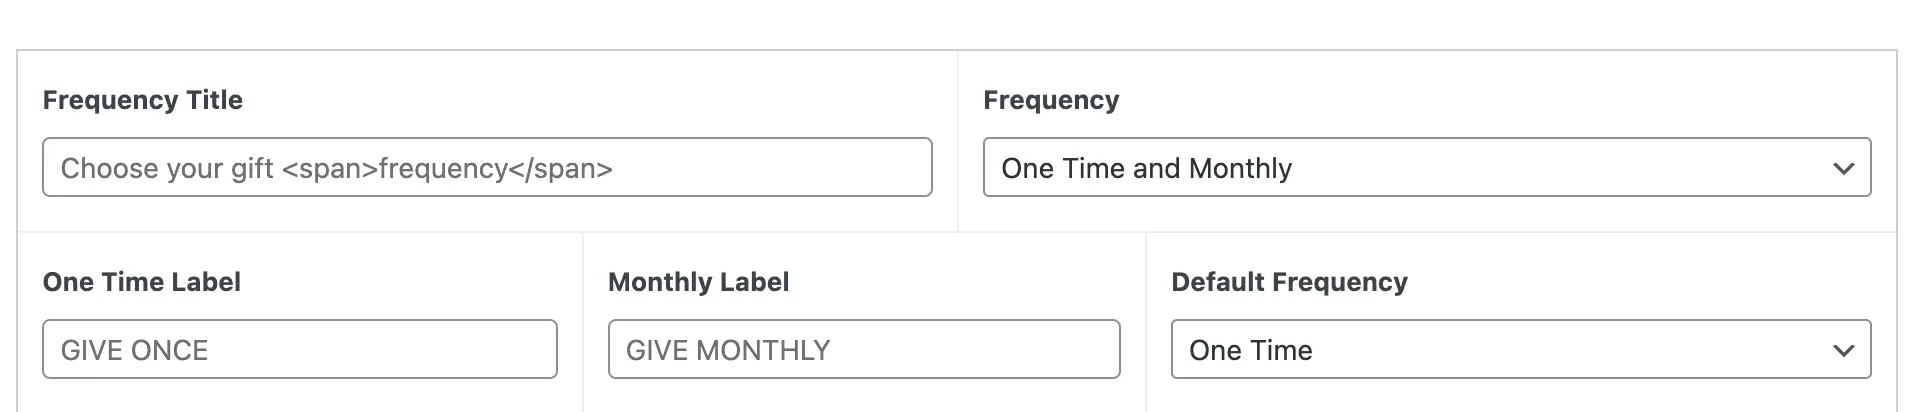Screen dimensions: 1922x412
Task: Click the "One Time and Monthly" selected value
Action: (1146, 168)
